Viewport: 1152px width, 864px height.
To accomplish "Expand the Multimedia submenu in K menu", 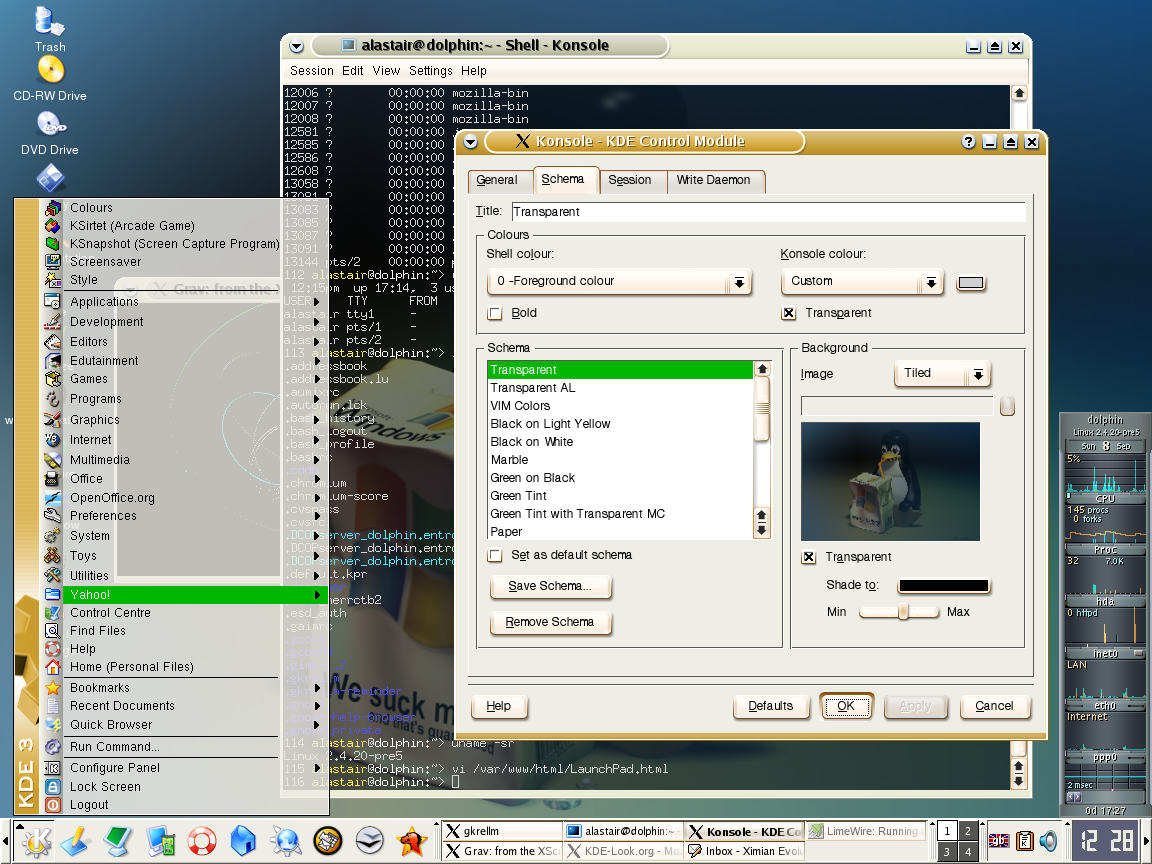I will point(184,460).
